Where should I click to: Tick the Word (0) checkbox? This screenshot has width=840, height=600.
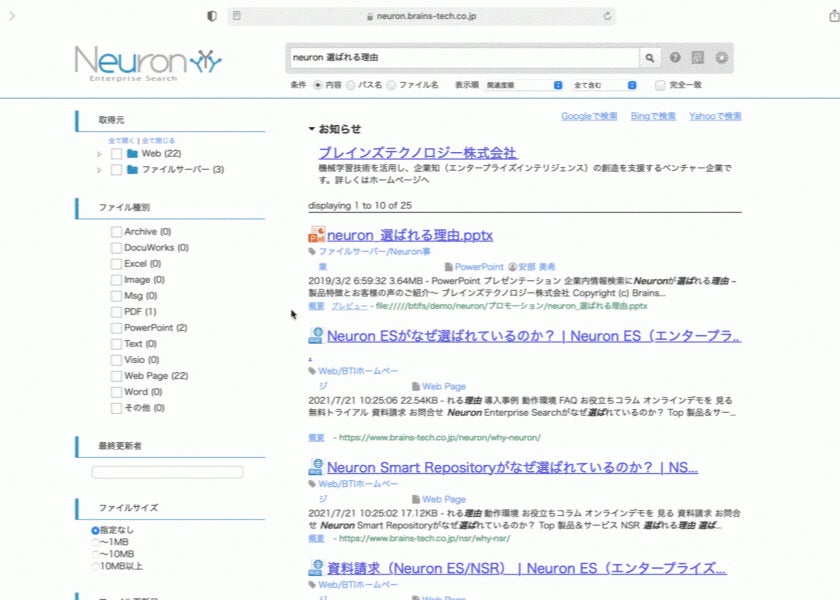116,392
